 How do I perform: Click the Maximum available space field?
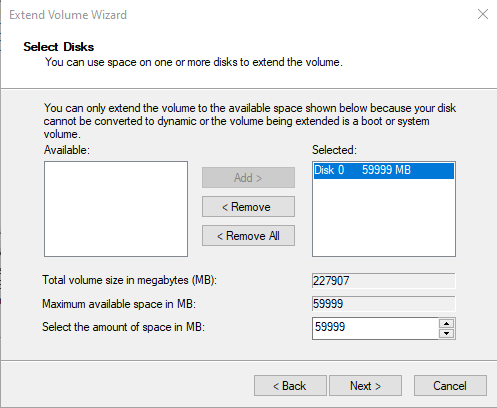[x=383, y=304]
